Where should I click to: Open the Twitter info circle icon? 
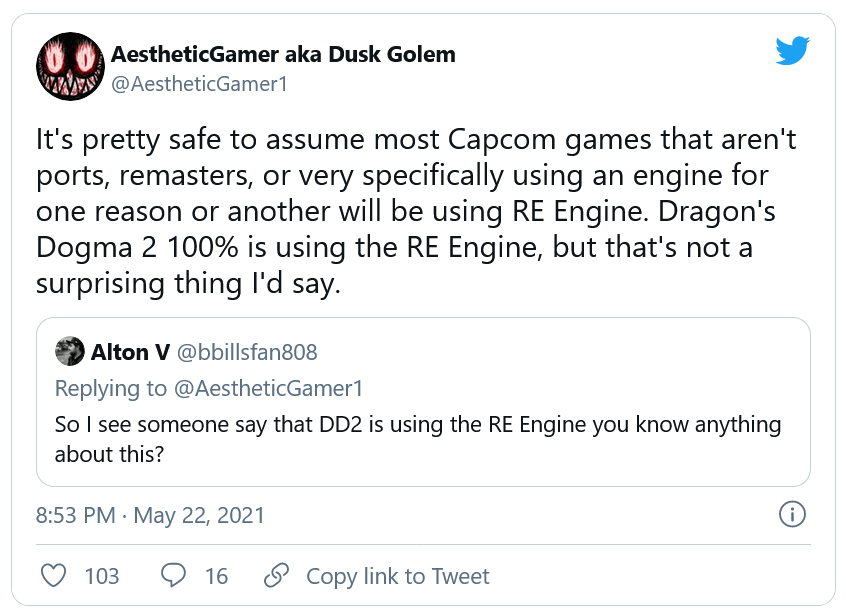792,515
